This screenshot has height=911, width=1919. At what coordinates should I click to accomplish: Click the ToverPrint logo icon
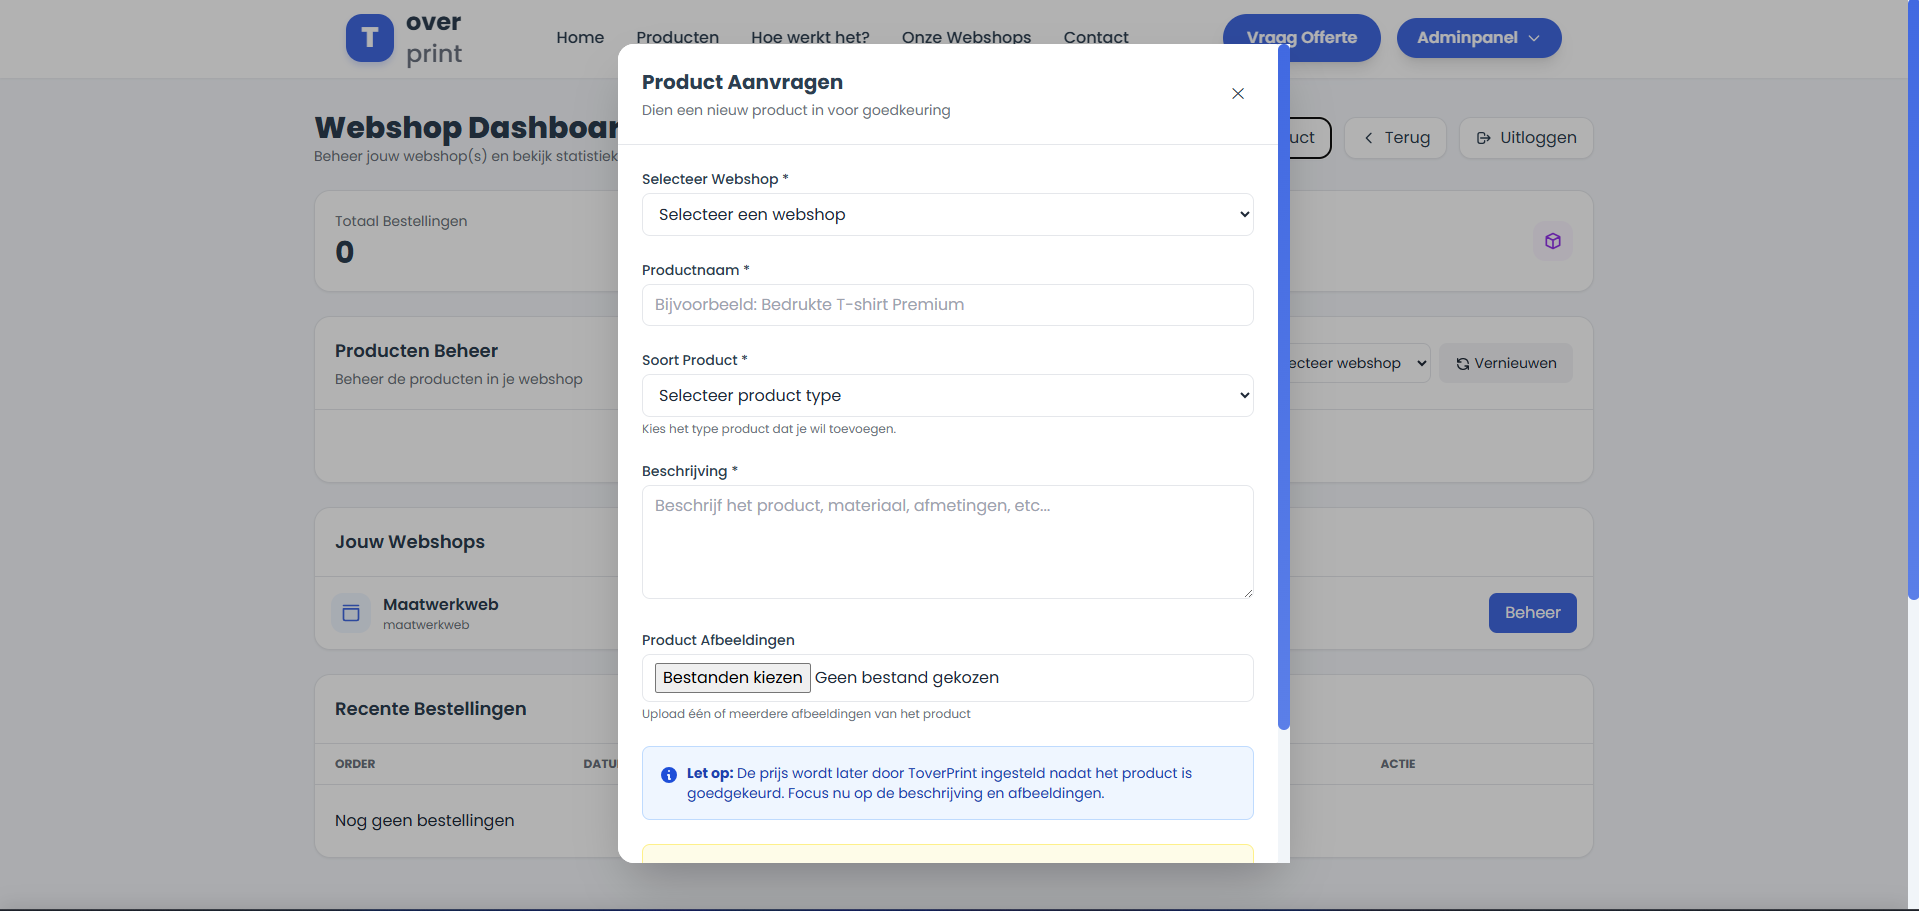[x=369, y=38]
